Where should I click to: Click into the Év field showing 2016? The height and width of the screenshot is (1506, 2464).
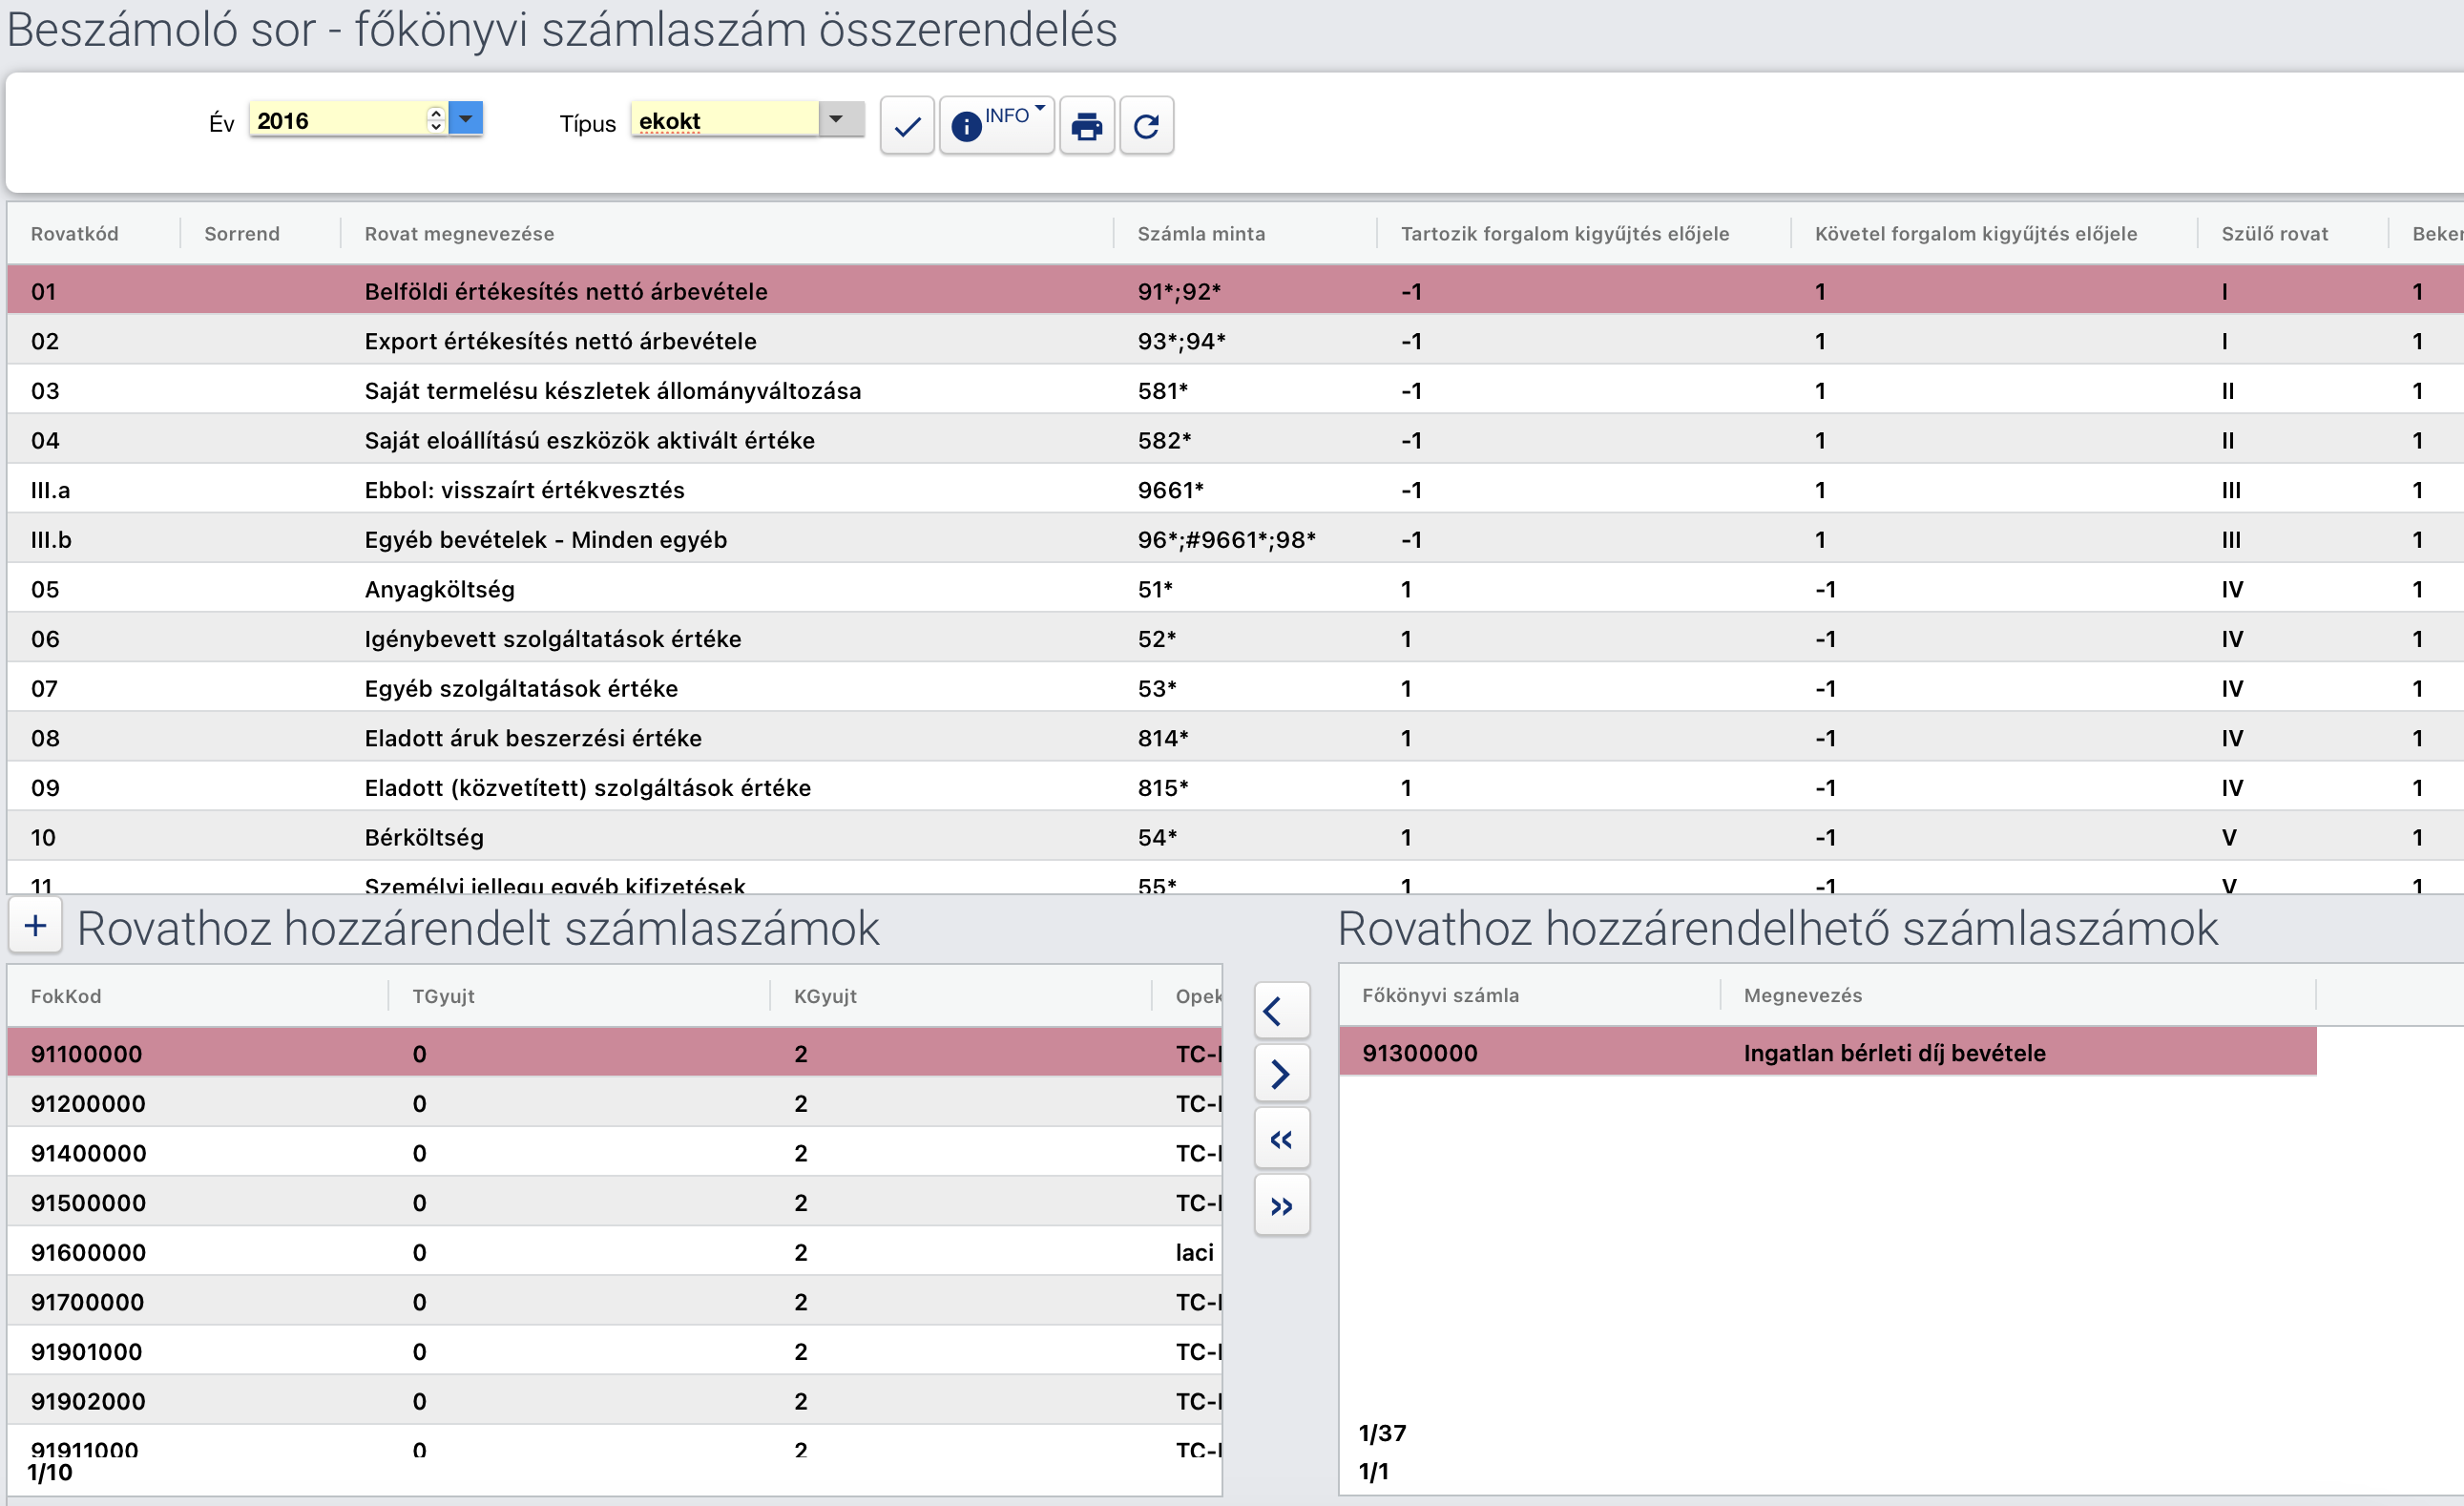338,119
